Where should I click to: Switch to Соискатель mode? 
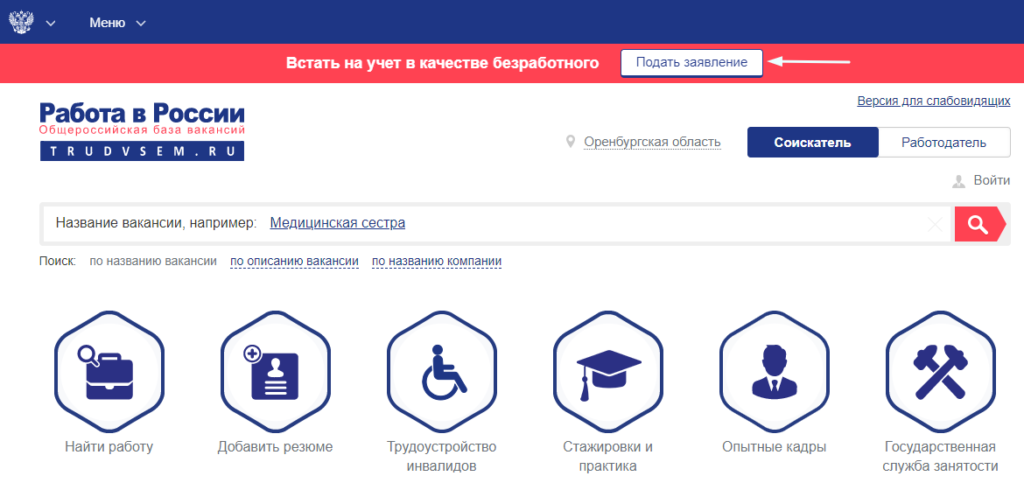[x=812, y=142]
